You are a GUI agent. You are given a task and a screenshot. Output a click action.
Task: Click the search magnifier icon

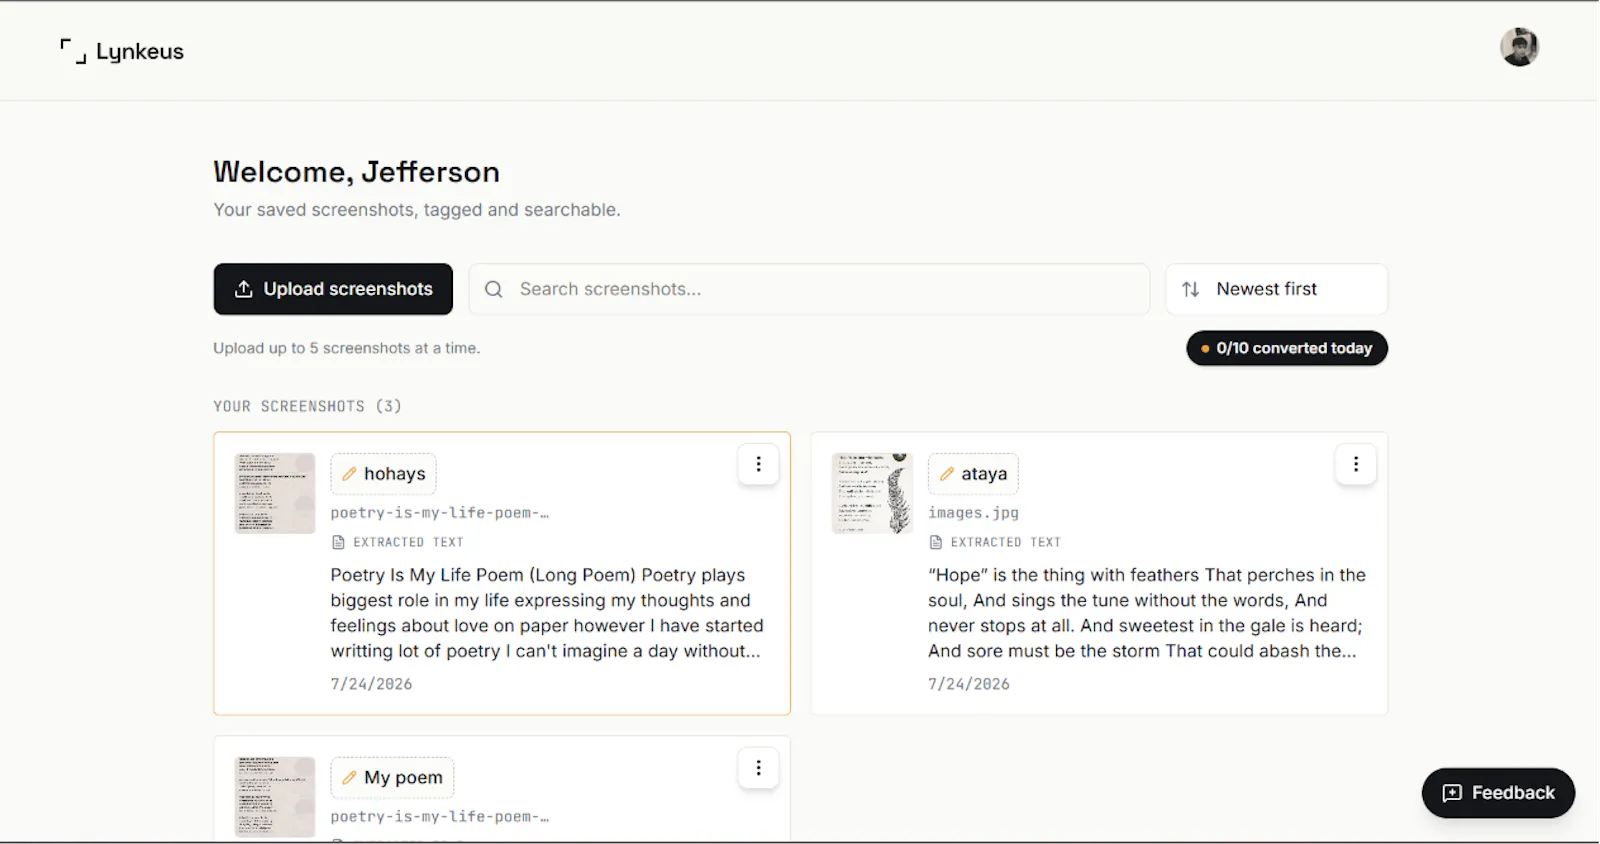(x=493, y=289)
